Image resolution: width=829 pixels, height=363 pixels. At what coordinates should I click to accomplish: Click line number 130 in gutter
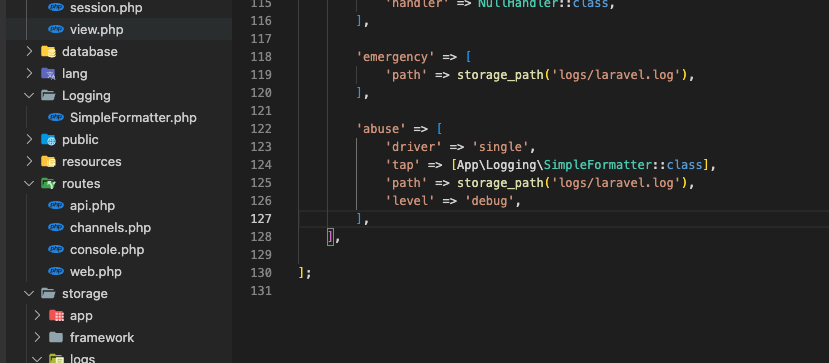click(x=261, y=273)
